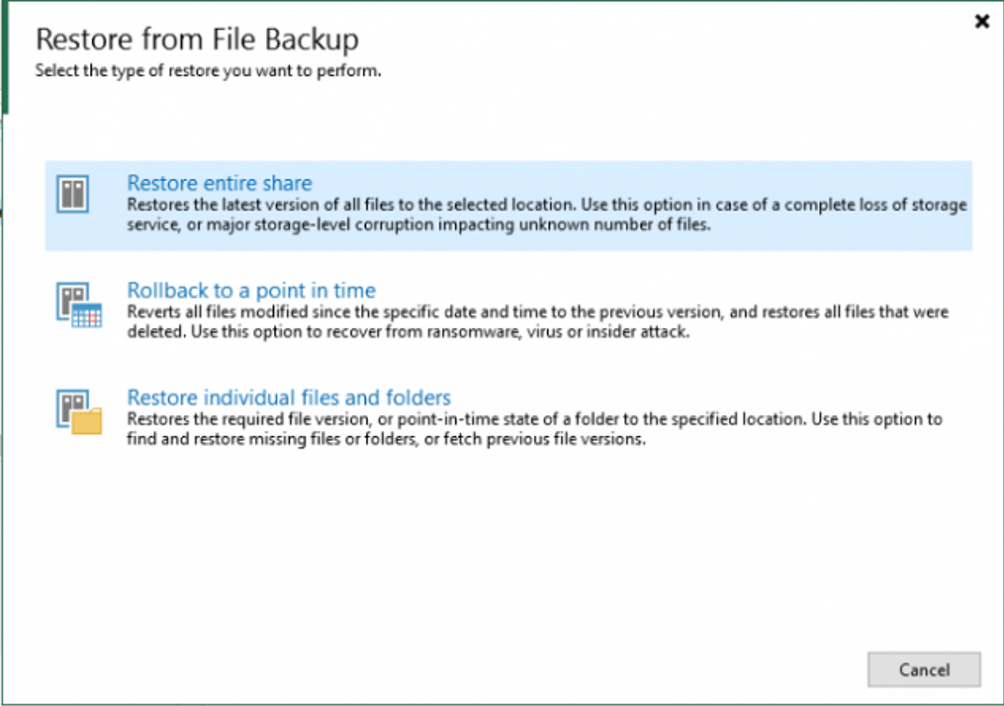The image size is (1004, 706).
Task: Click the Restore entire share icon
Action: [x=74, y=194]
